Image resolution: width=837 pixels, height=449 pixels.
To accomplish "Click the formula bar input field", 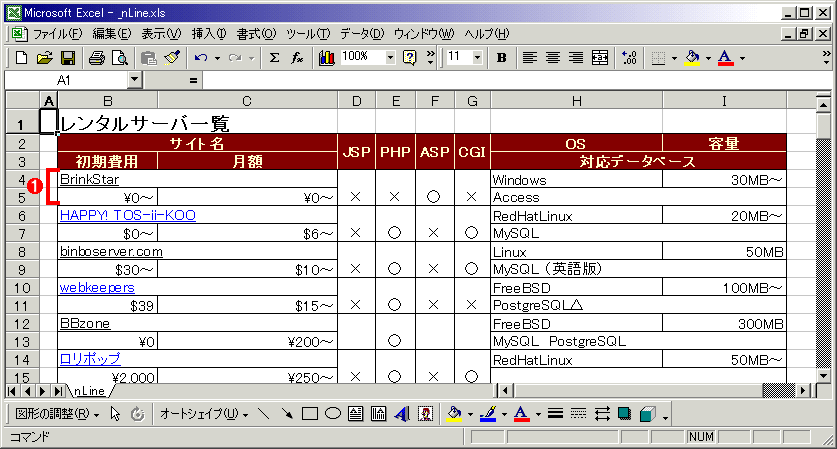I will 516,80.
